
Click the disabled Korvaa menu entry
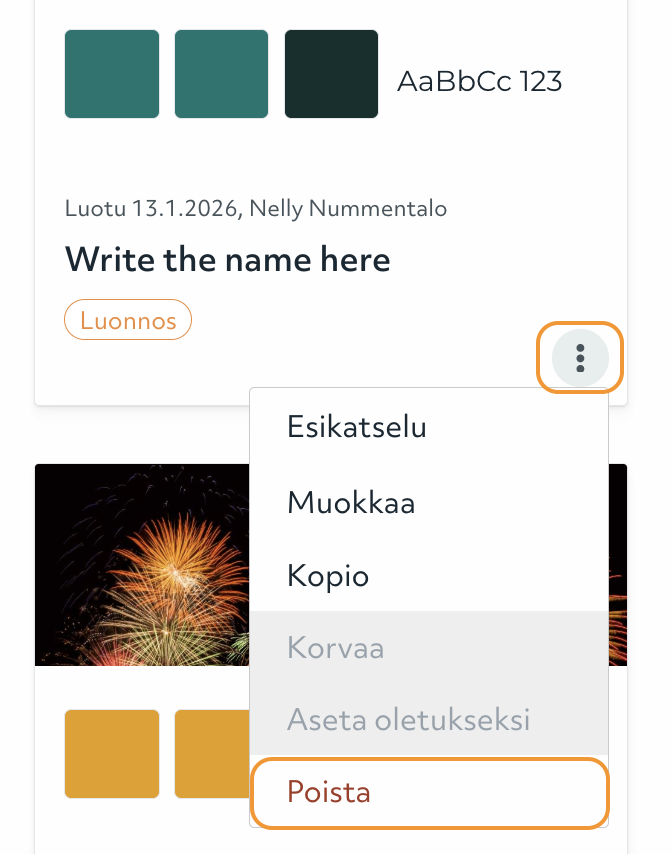335,647
